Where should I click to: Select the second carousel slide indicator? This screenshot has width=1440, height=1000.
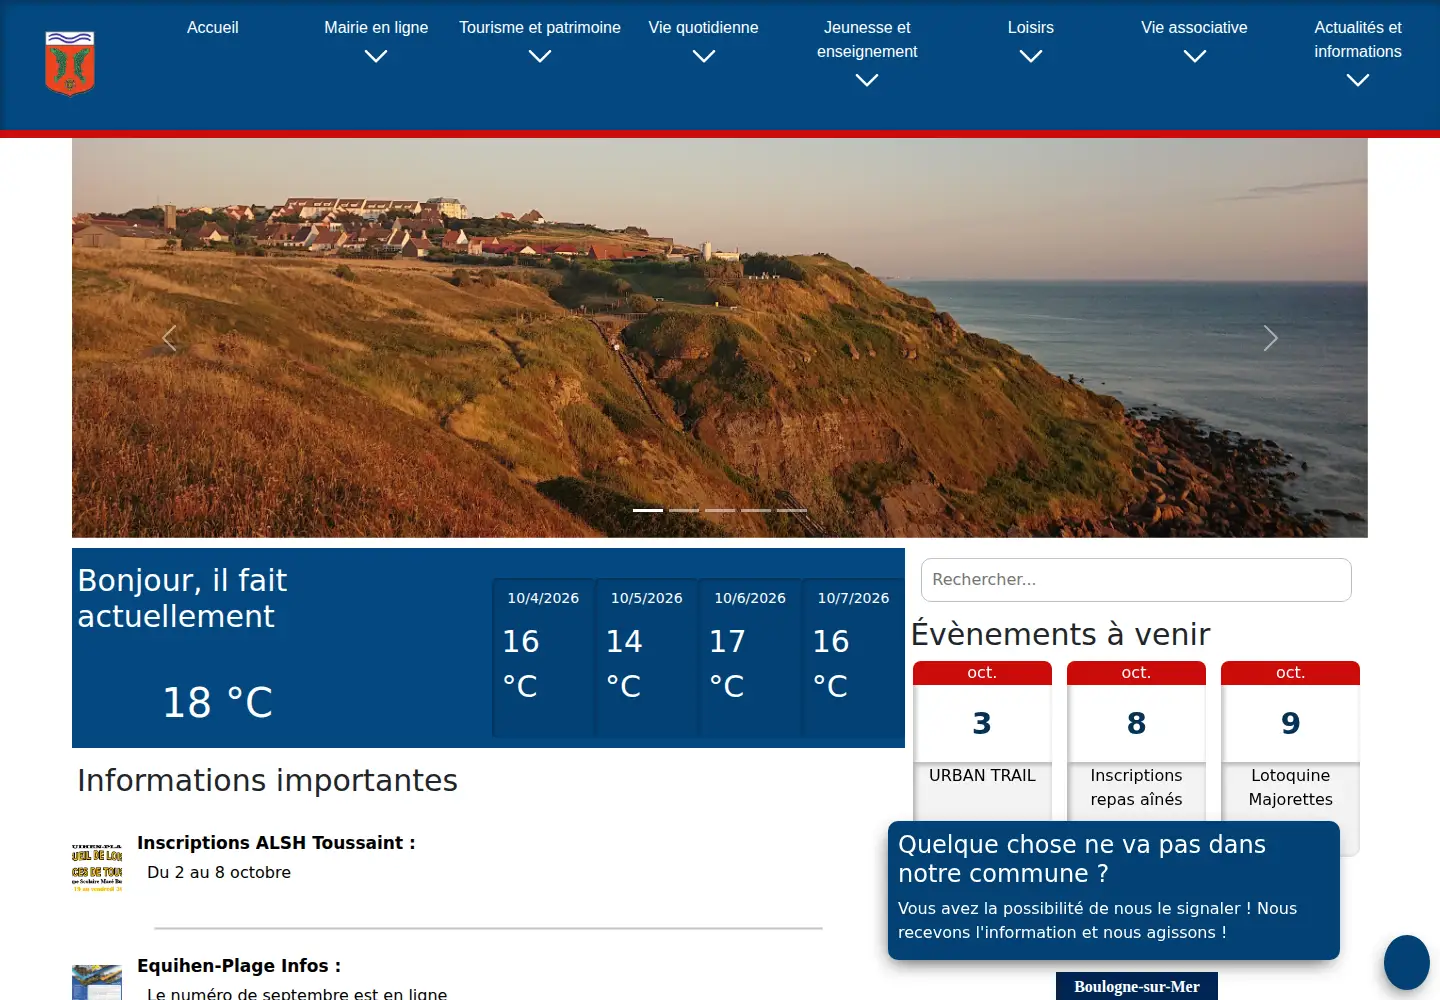[x=684, y=510]
